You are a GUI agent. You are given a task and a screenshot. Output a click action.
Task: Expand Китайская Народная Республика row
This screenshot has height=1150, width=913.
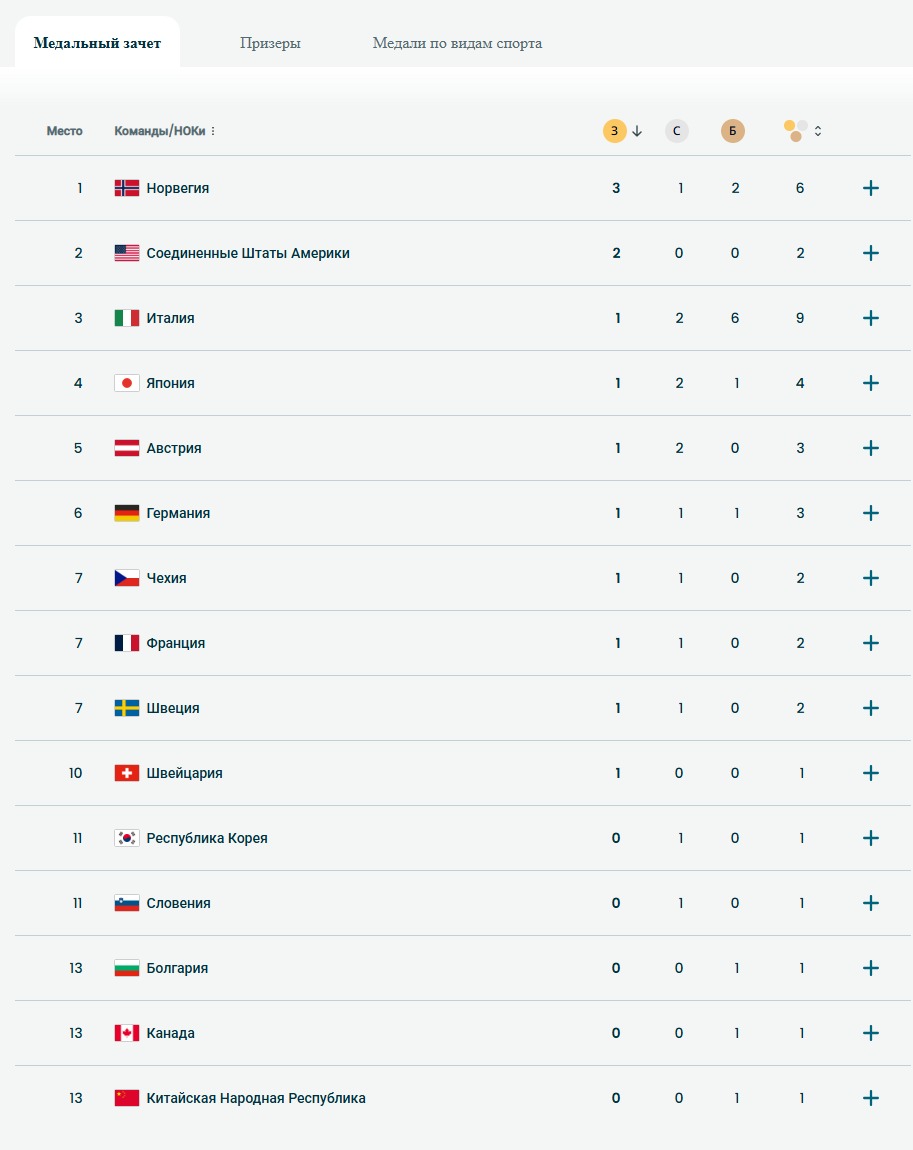coord(870,1098)
